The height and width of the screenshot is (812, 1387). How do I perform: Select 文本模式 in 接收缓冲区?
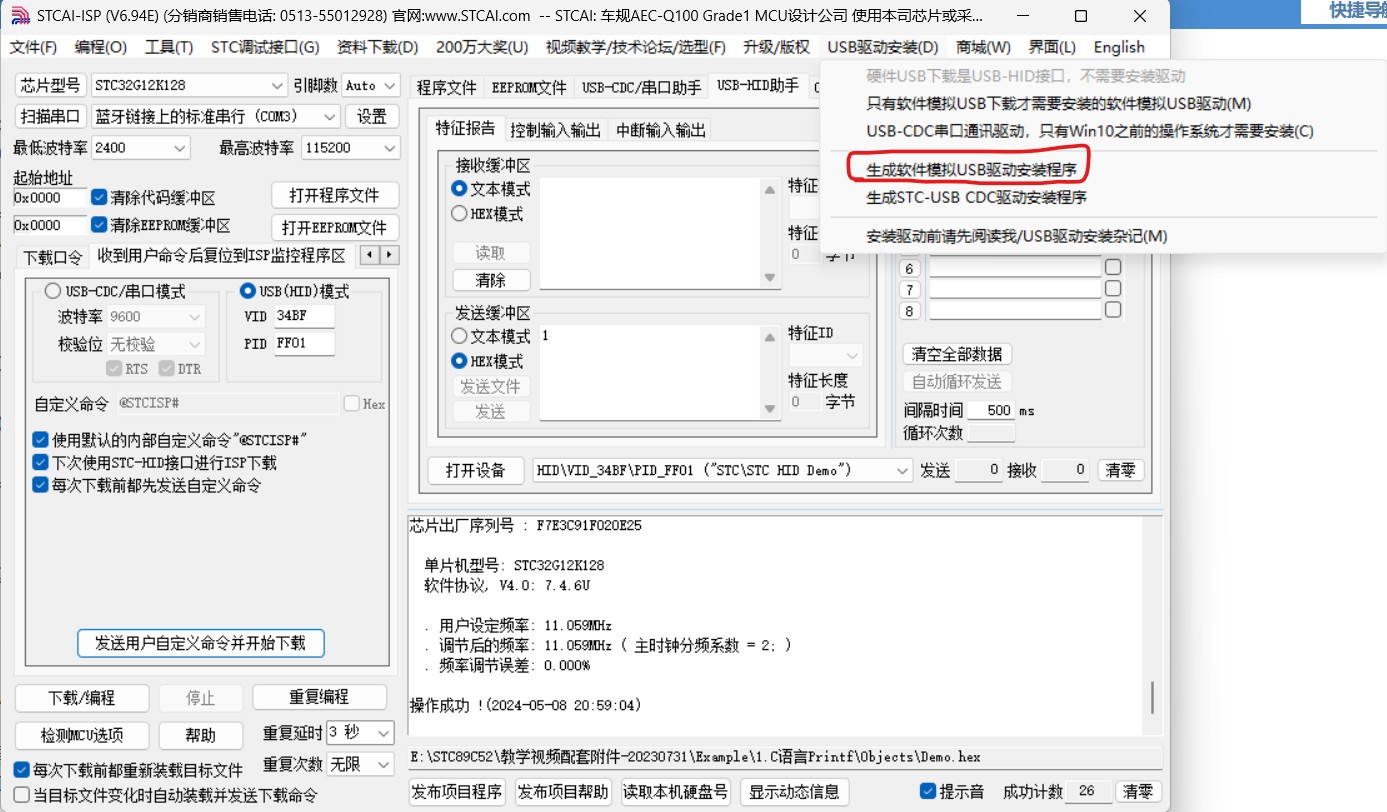[459, 188]
